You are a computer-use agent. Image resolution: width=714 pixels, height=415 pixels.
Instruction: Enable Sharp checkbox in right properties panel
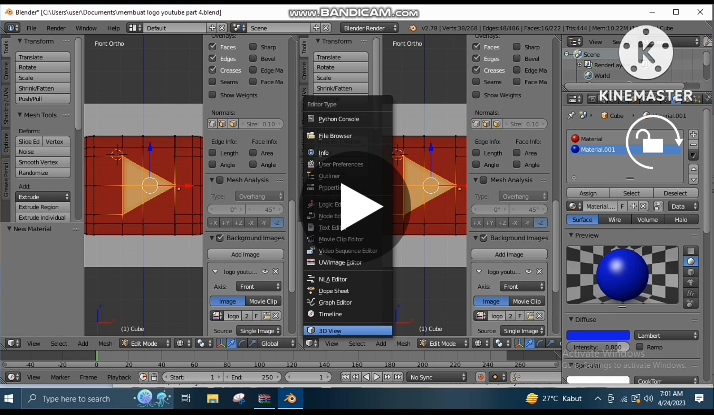[x=517, y=46]
